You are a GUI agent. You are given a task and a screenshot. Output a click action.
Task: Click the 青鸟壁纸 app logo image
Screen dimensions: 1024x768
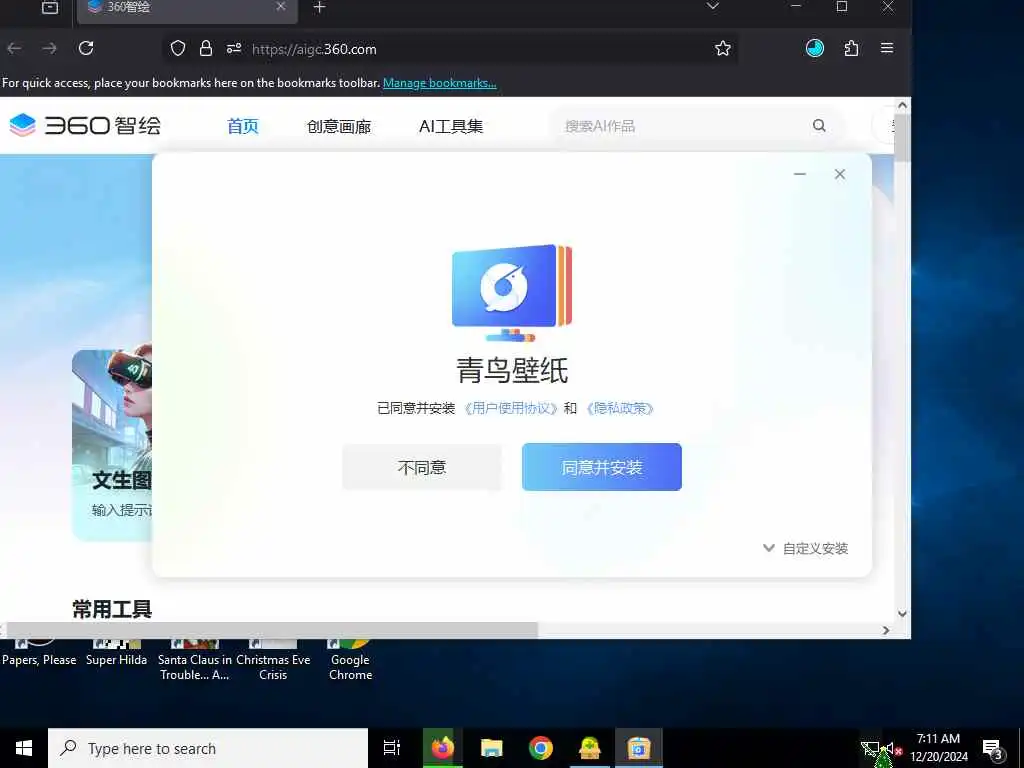click(512, 293)
